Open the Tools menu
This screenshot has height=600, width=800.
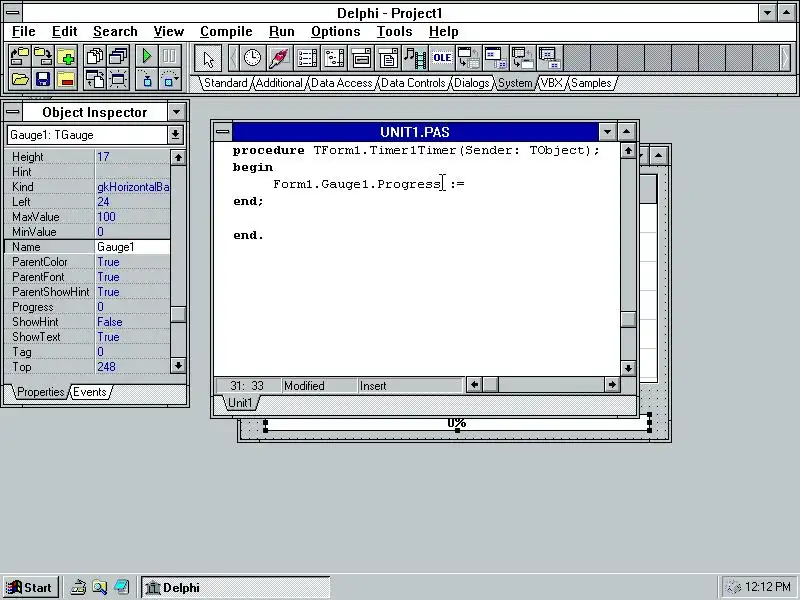pyautogui.click(x=394, y=32)
